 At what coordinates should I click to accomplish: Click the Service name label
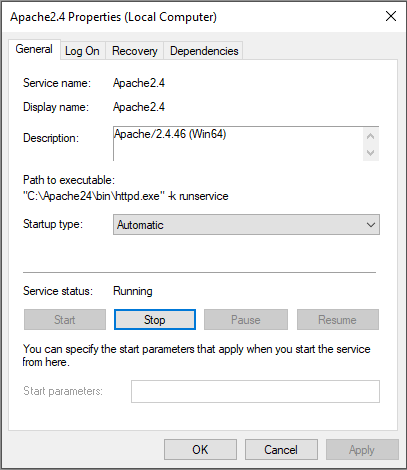pos(57,83)
